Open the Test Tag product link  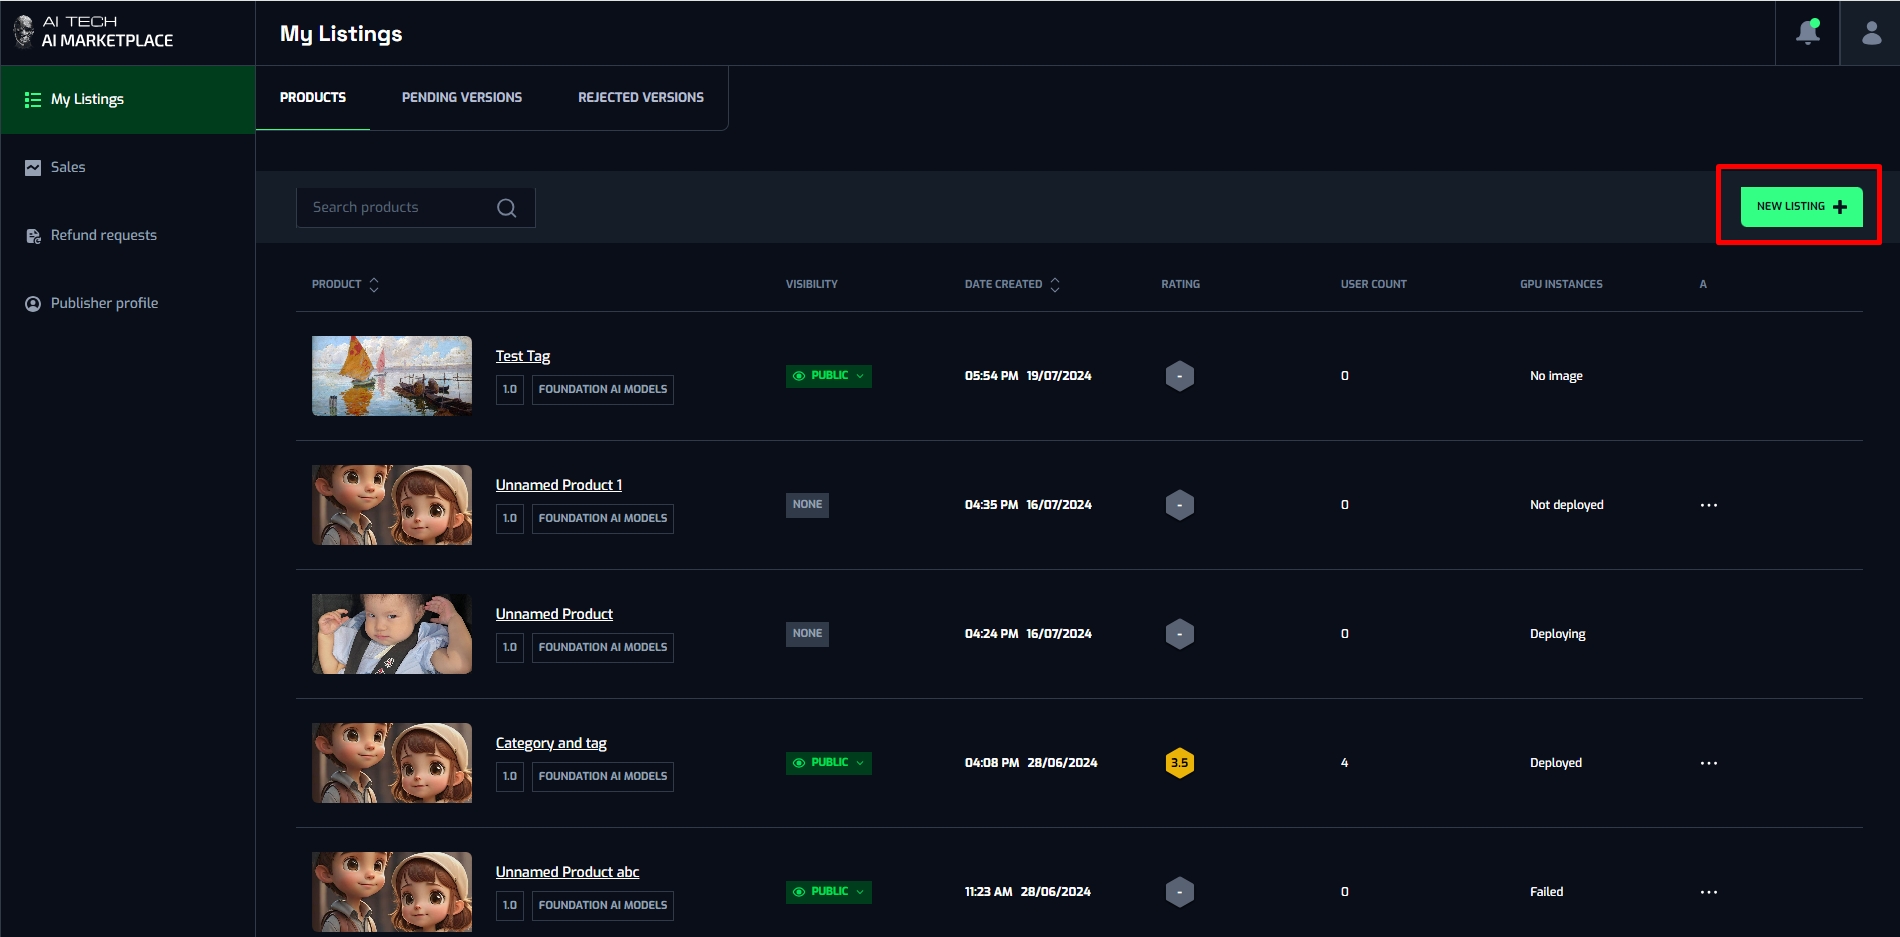[522, 356]
